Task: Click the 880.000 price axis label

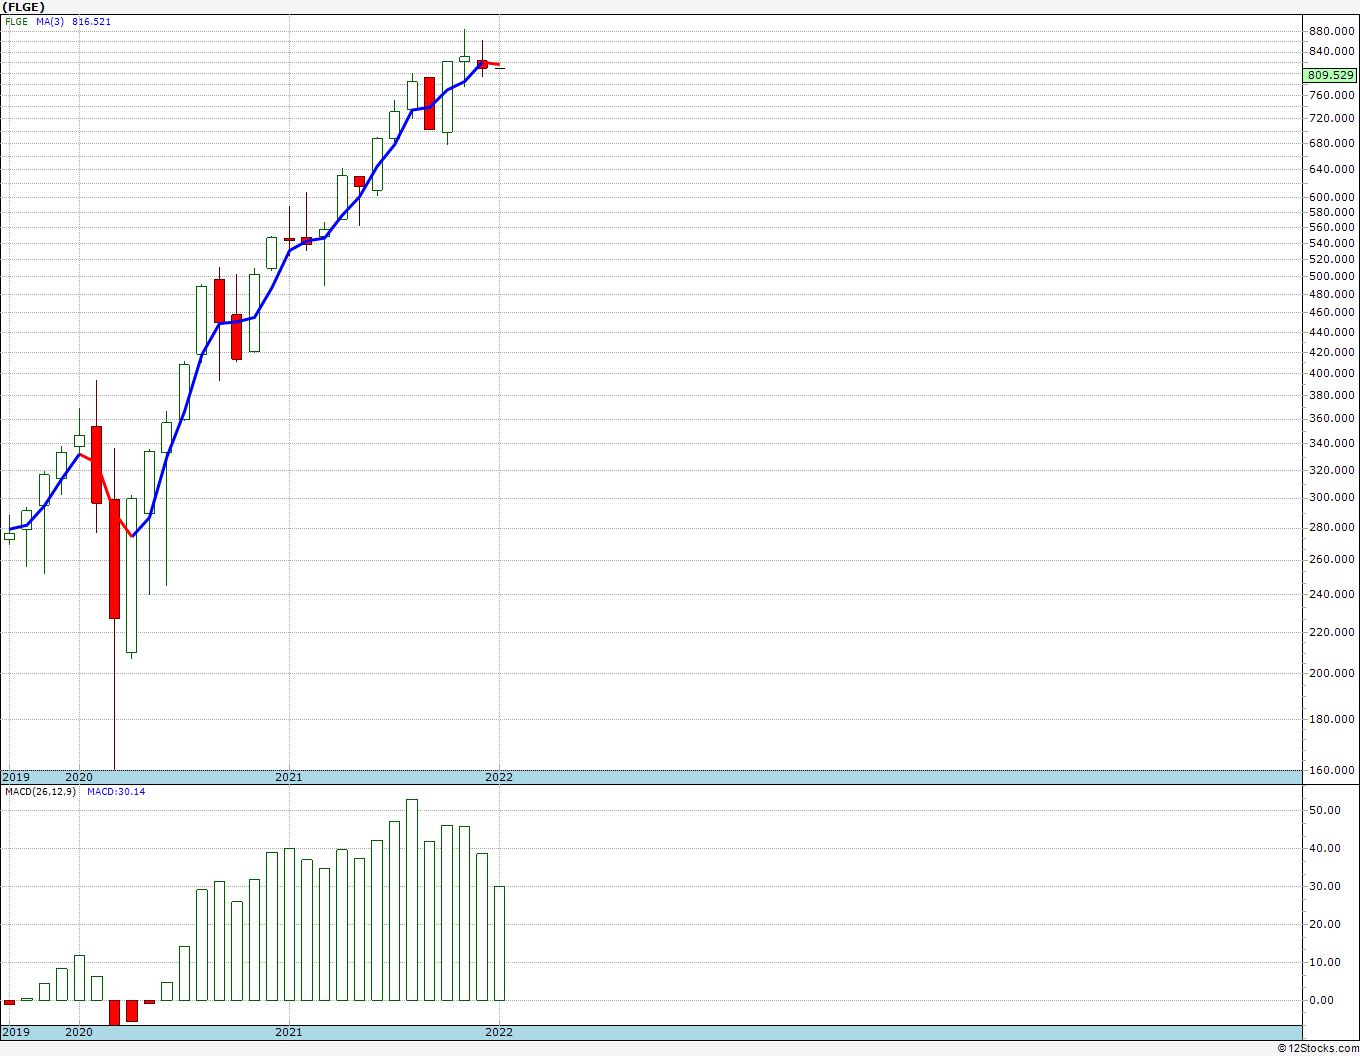Action: 1330,31
